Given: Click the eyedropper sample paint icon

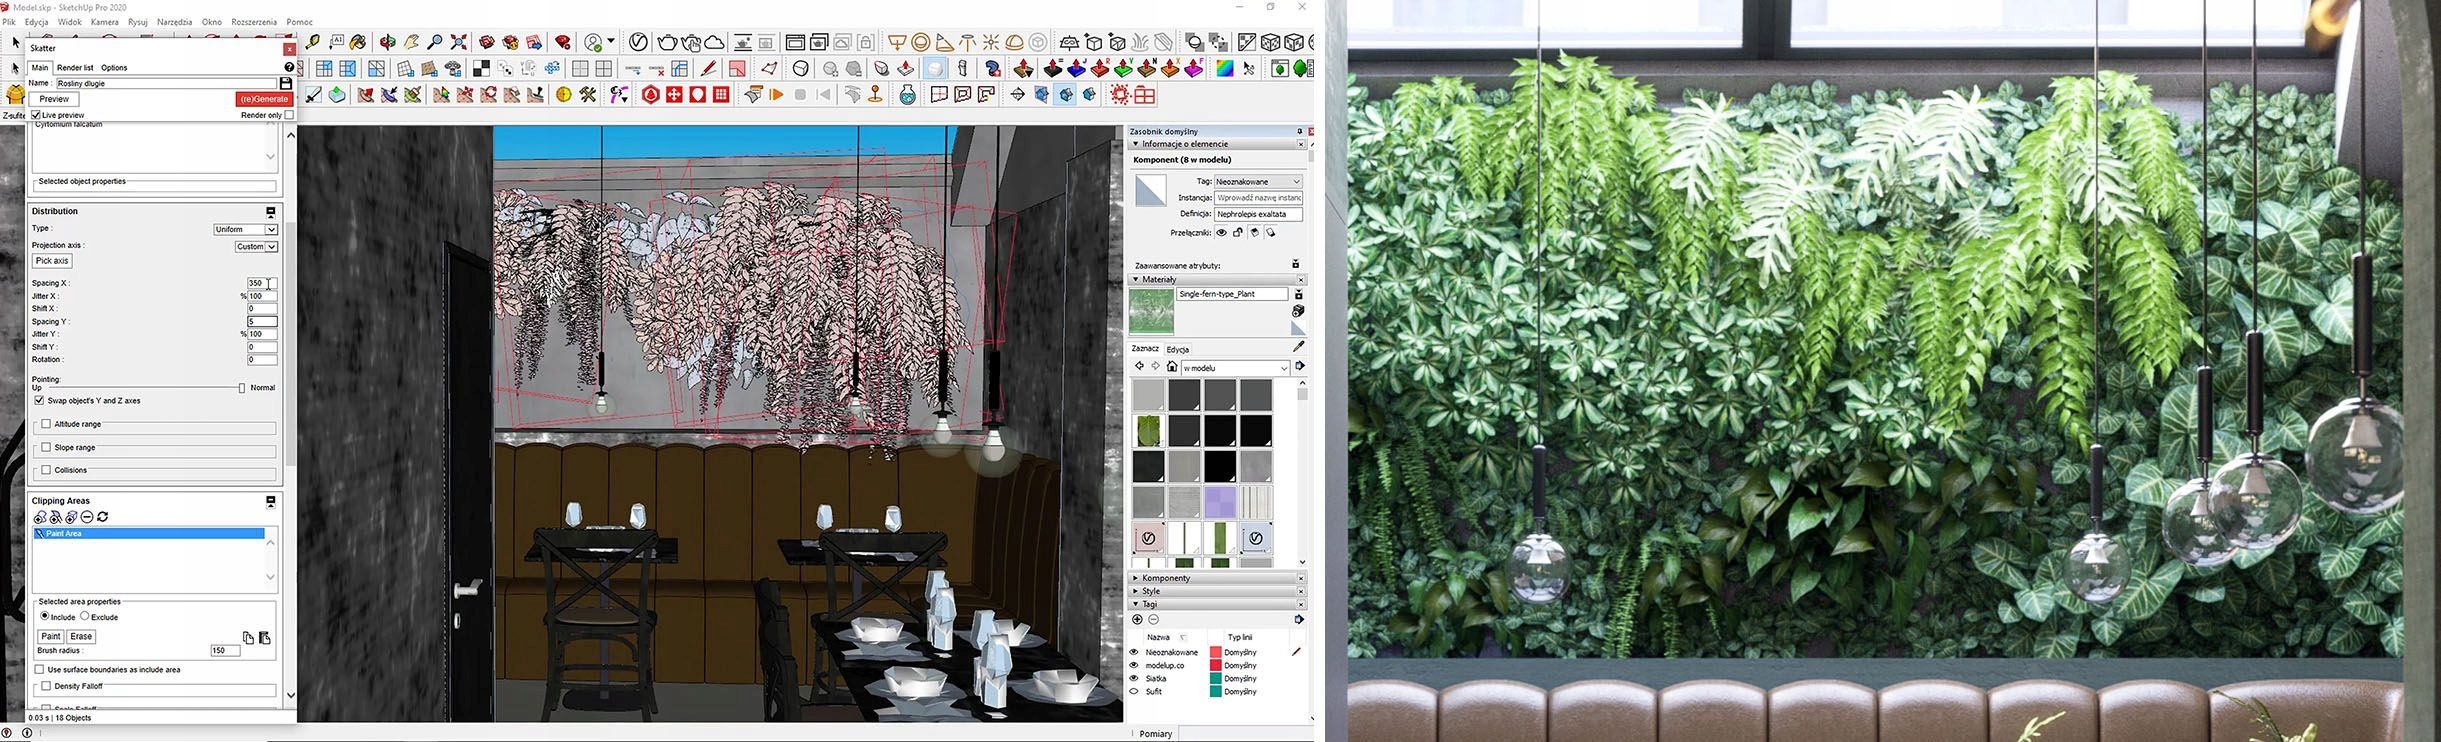Looking at the screenshot, I should tap(1298, 346).
